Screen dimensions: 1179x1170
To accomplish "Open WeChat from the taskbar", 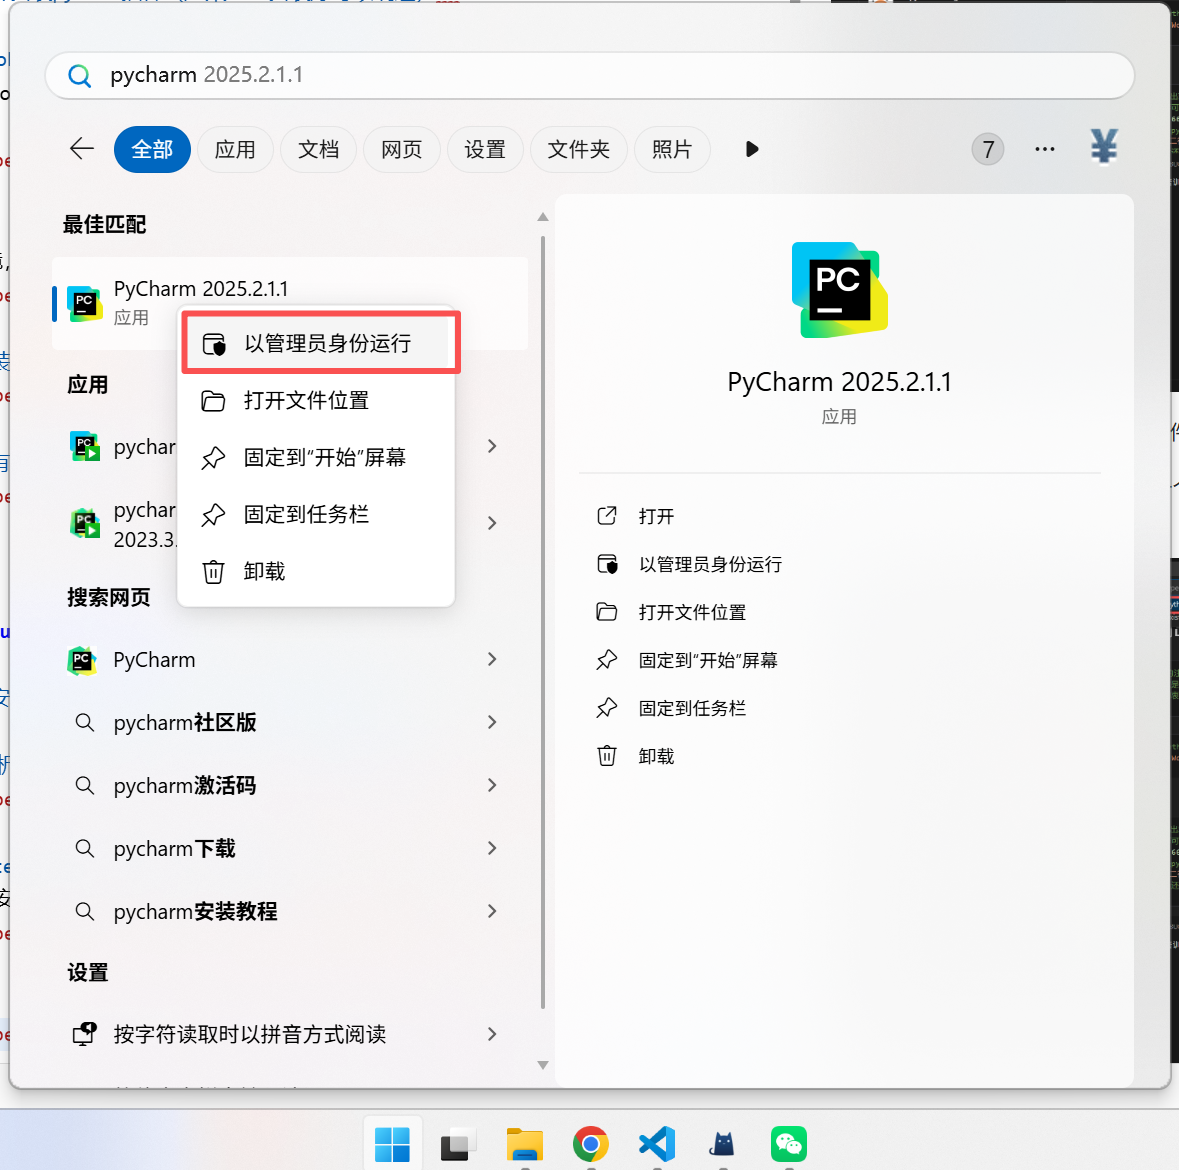I will [788, 1143].
